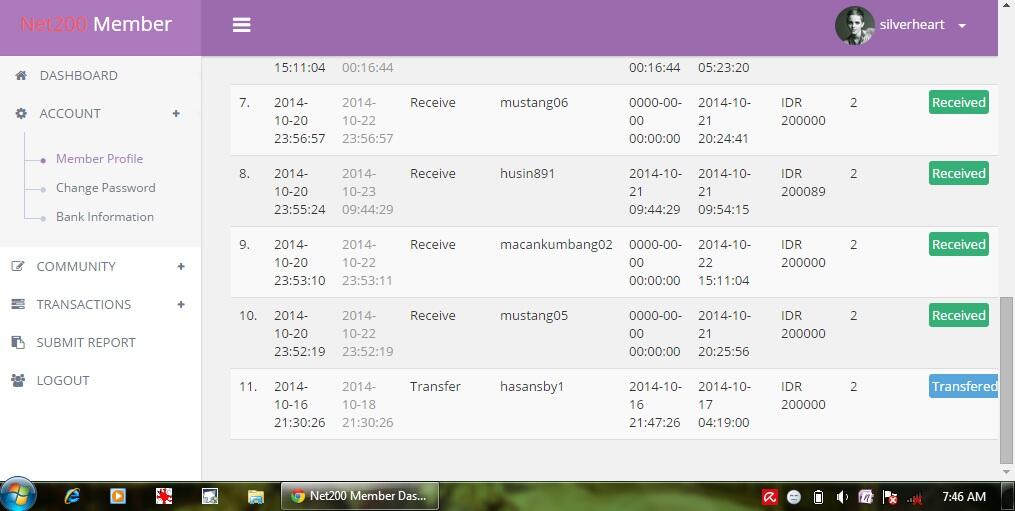The width and height of the screenshot is (1015, 511).
Task: Collapse the ACCOUNT section plus sign
Action: coord(175,113)
